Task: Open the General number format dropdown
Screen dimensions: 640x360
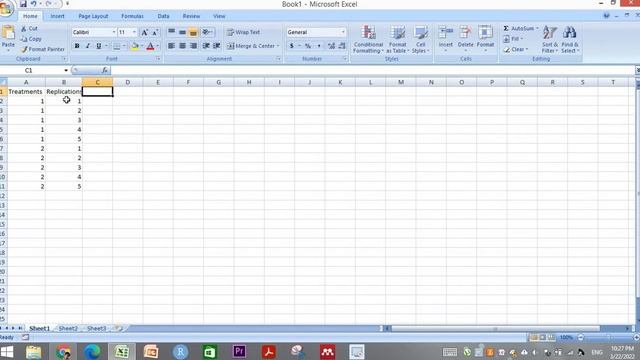Action: pos(343,32)
